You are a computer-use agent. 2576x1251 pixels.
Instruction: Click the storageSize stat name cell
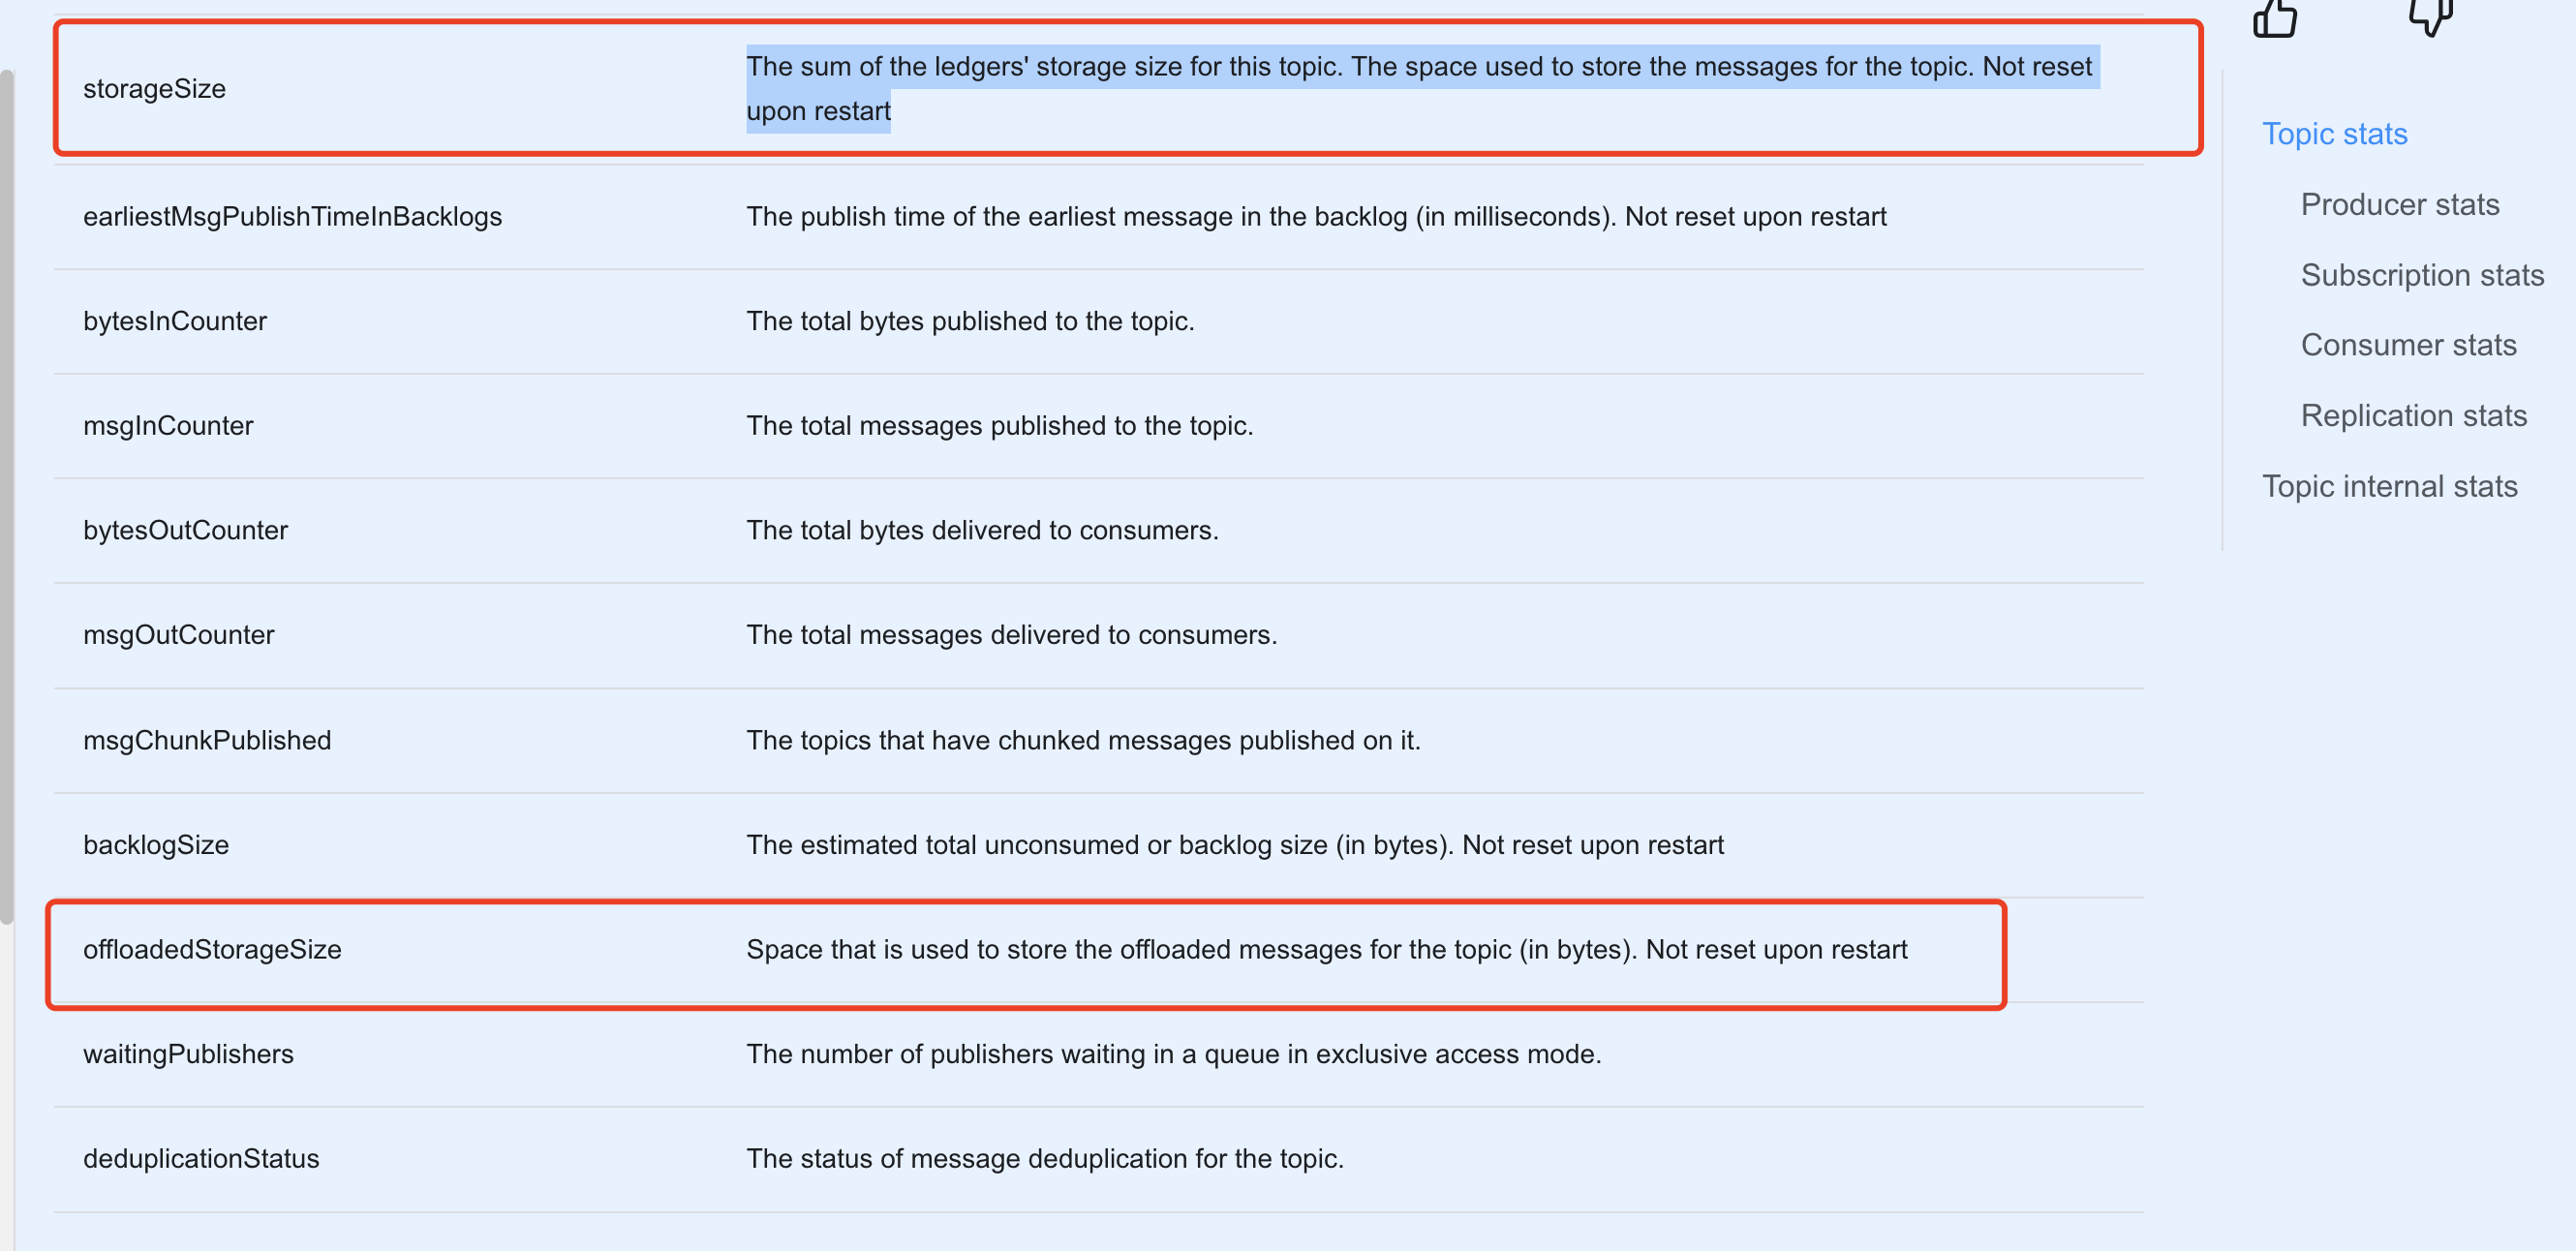[154, 89]
